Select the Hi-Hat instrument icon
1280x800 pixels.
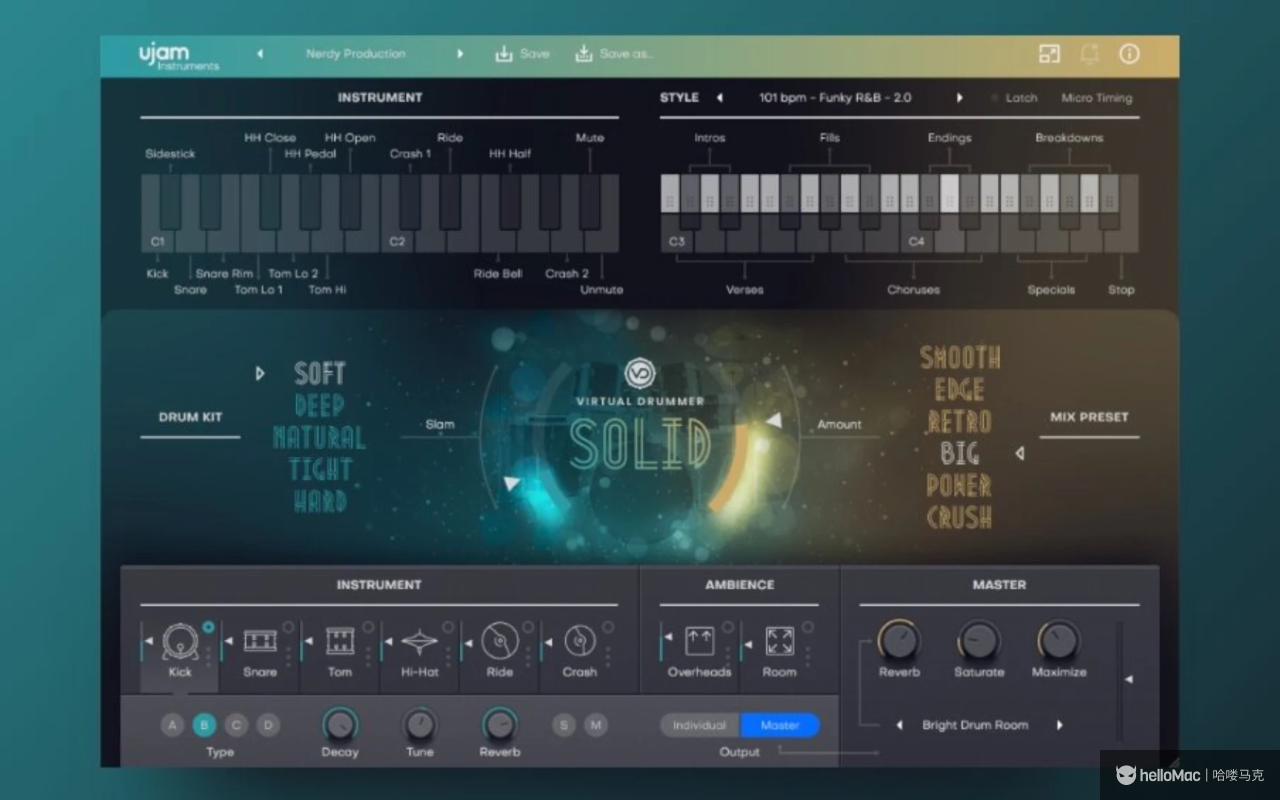(x=420, y=641)
